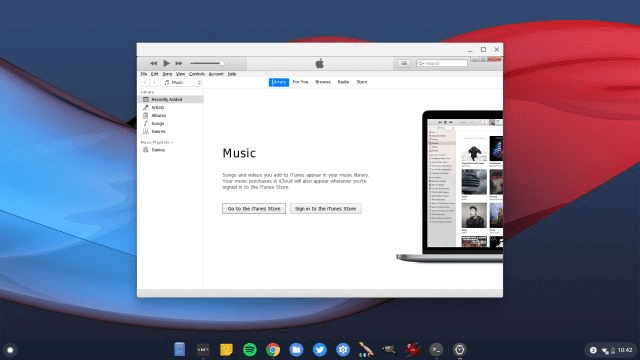Open the ChromeOS launcher button

point(10,350)
